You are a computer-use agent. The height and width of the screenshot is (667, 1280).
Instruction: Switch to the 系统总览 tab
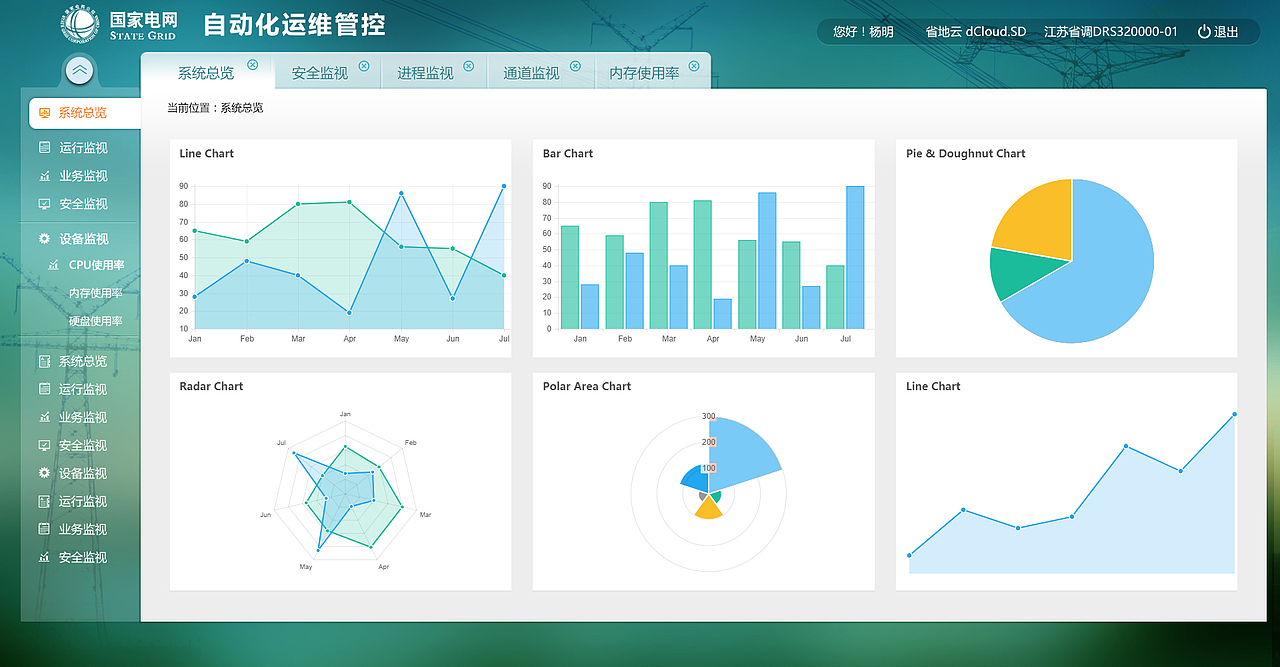[206, 73]
